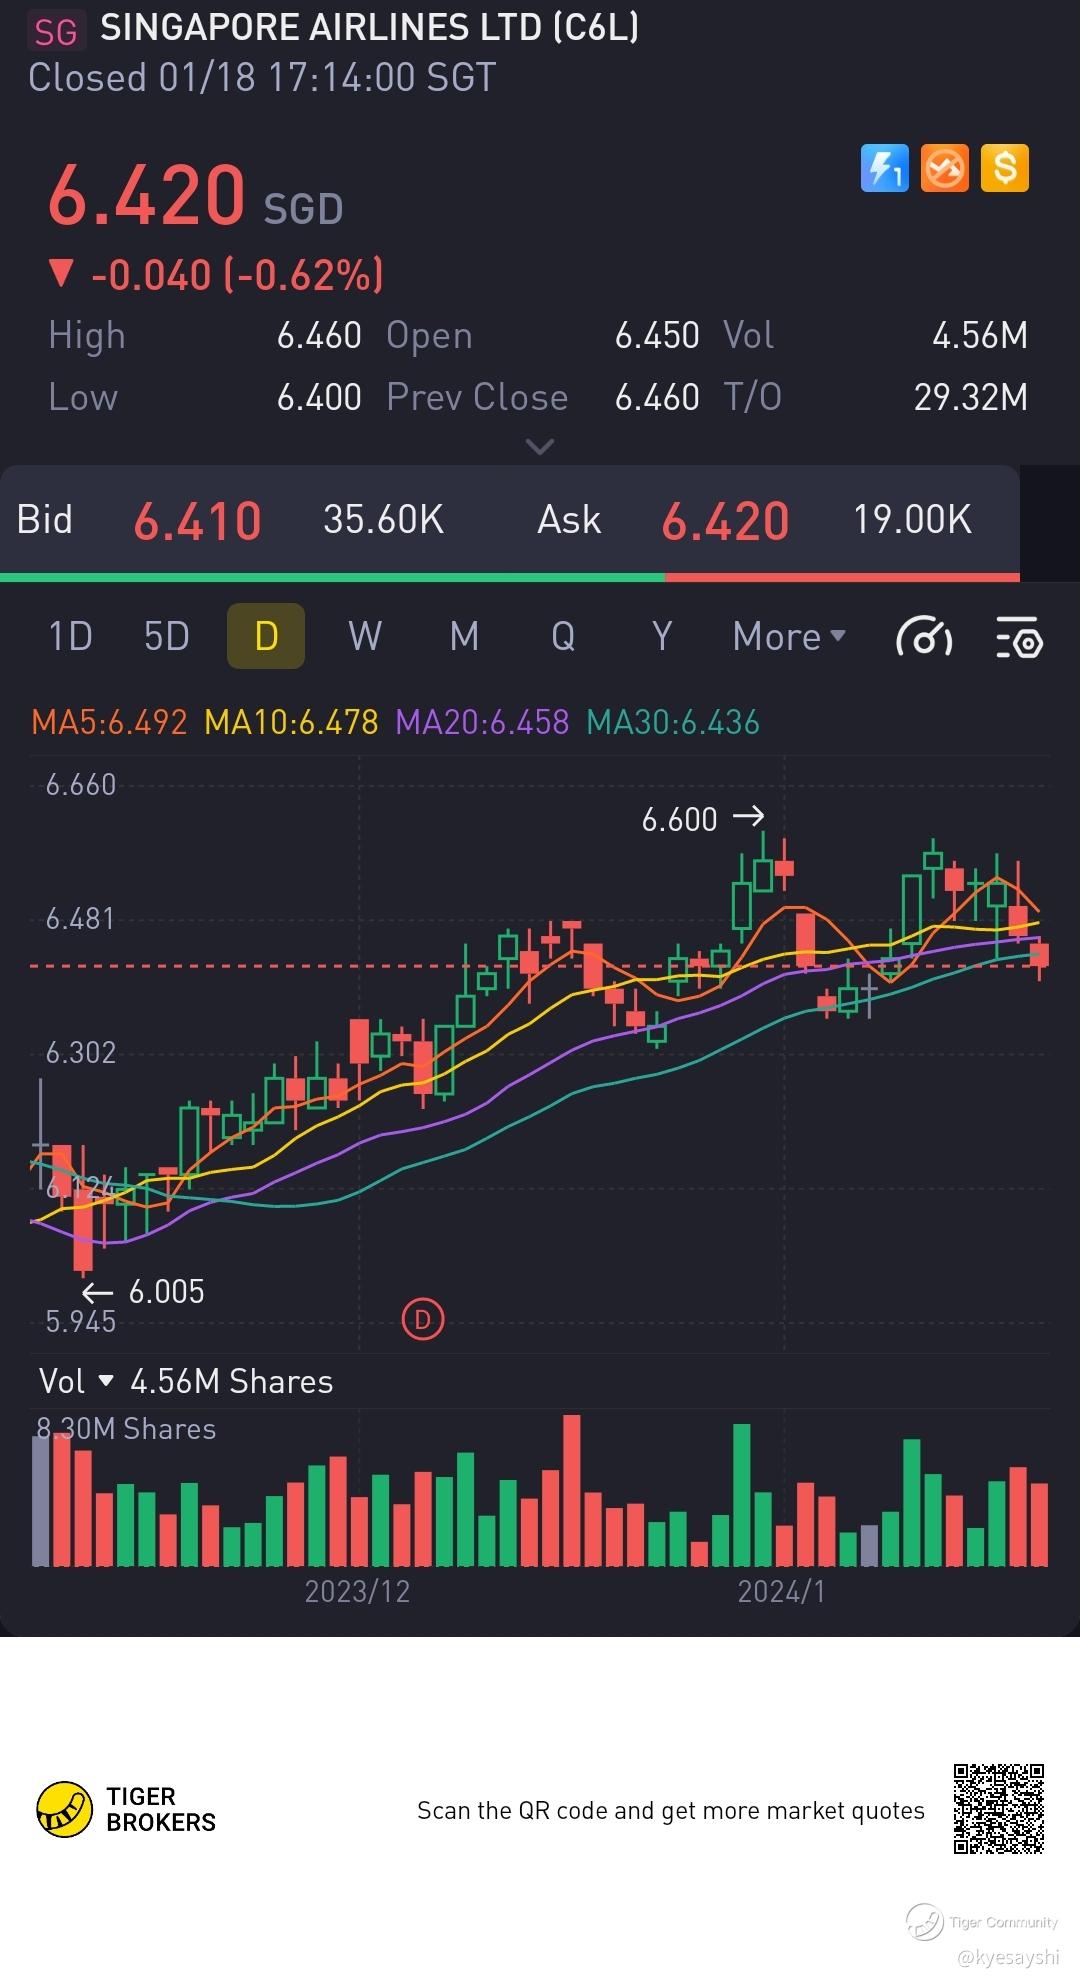Tap the 6.302 price axis label
The image size is (1080, 1982).
click(81, 1053)
